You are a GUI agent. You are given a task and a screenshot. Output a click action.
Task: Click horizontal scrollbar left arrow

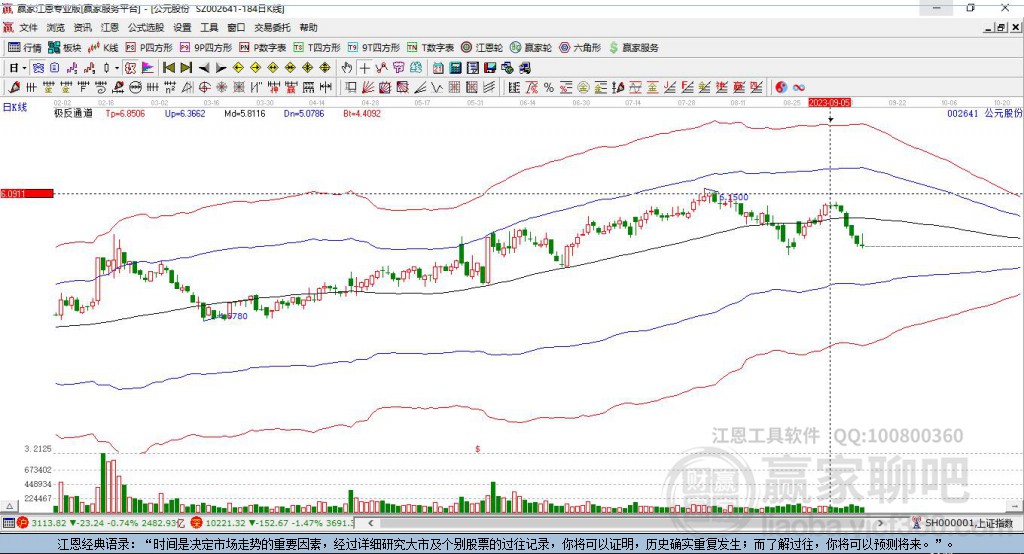click(x=371, y=523)
